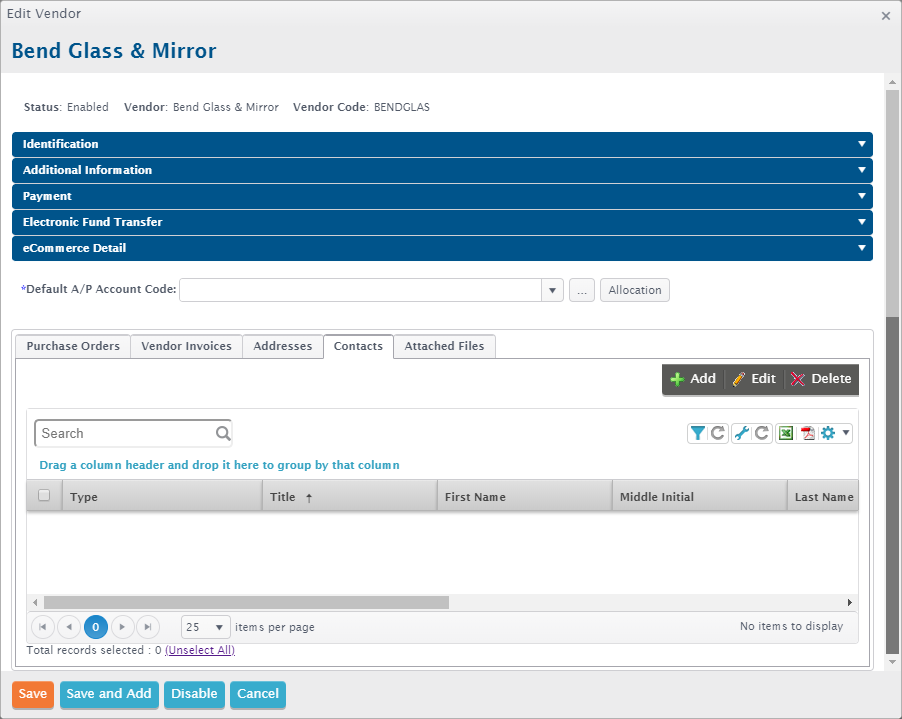Expand the Identification section
Screen dimensions: 902x719
(442, 144)
